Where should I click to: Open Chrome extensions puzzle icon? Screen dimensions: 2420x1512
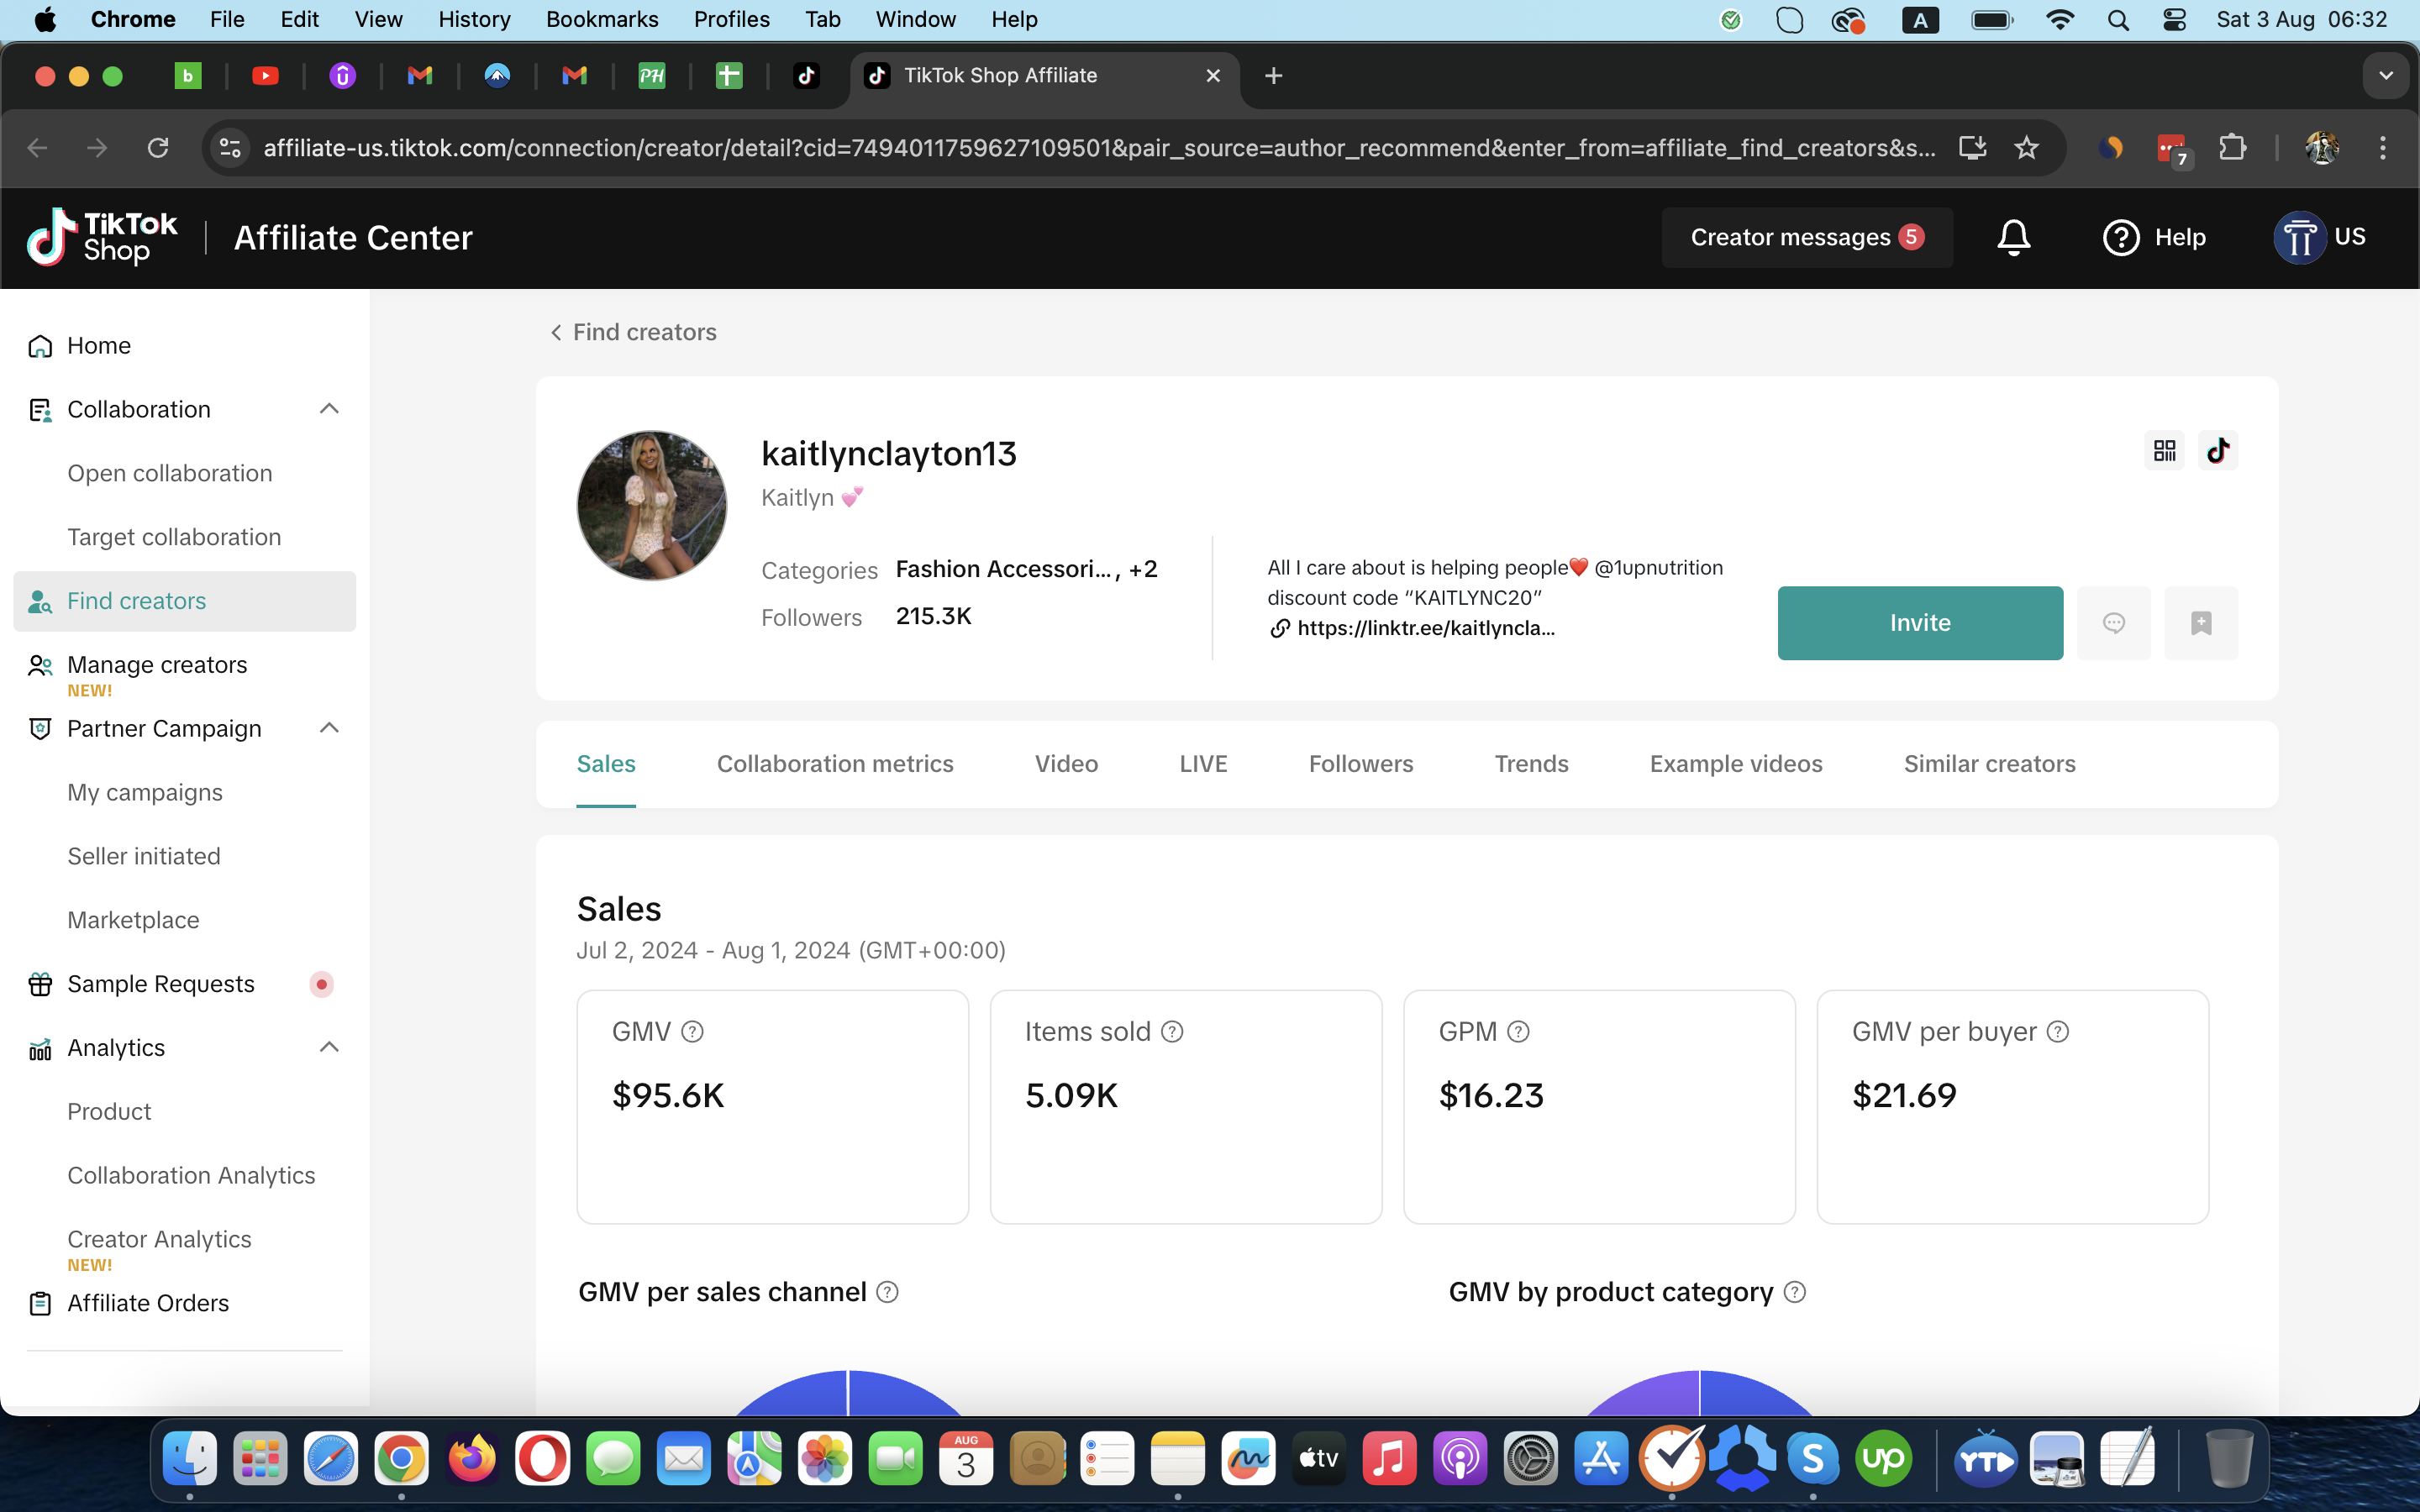[2231, 148]
